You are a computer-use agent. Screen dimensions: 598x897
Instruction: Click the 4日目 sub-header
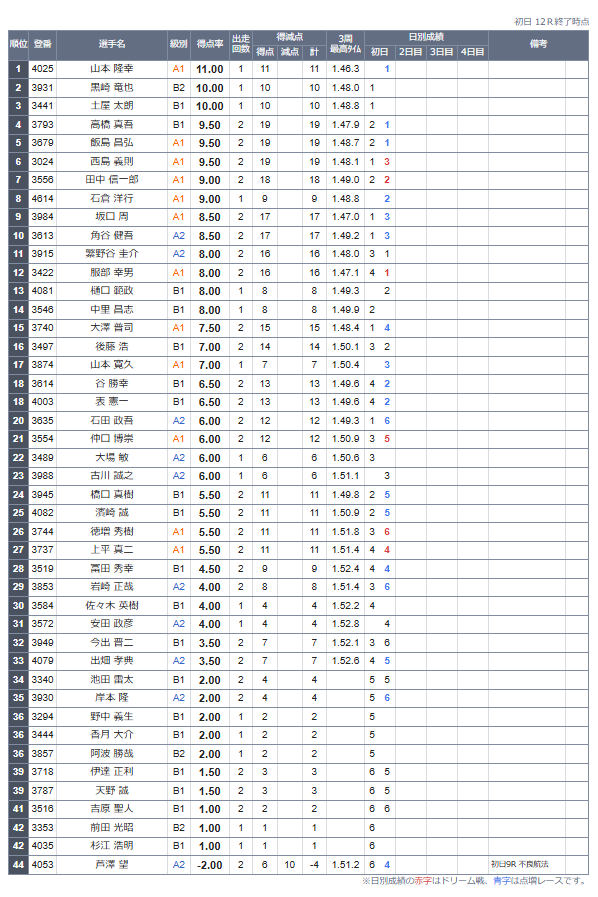(x=473, y=52)
